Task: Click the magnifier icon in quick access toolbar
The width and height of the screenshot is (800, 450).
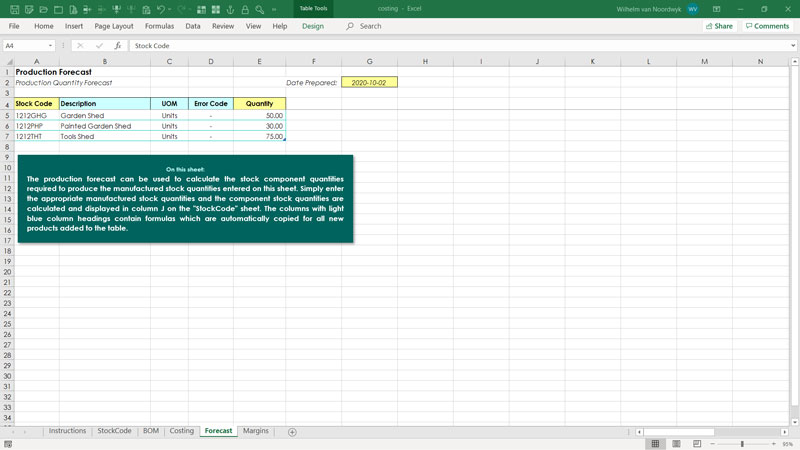Action: (x=260, y=9)
